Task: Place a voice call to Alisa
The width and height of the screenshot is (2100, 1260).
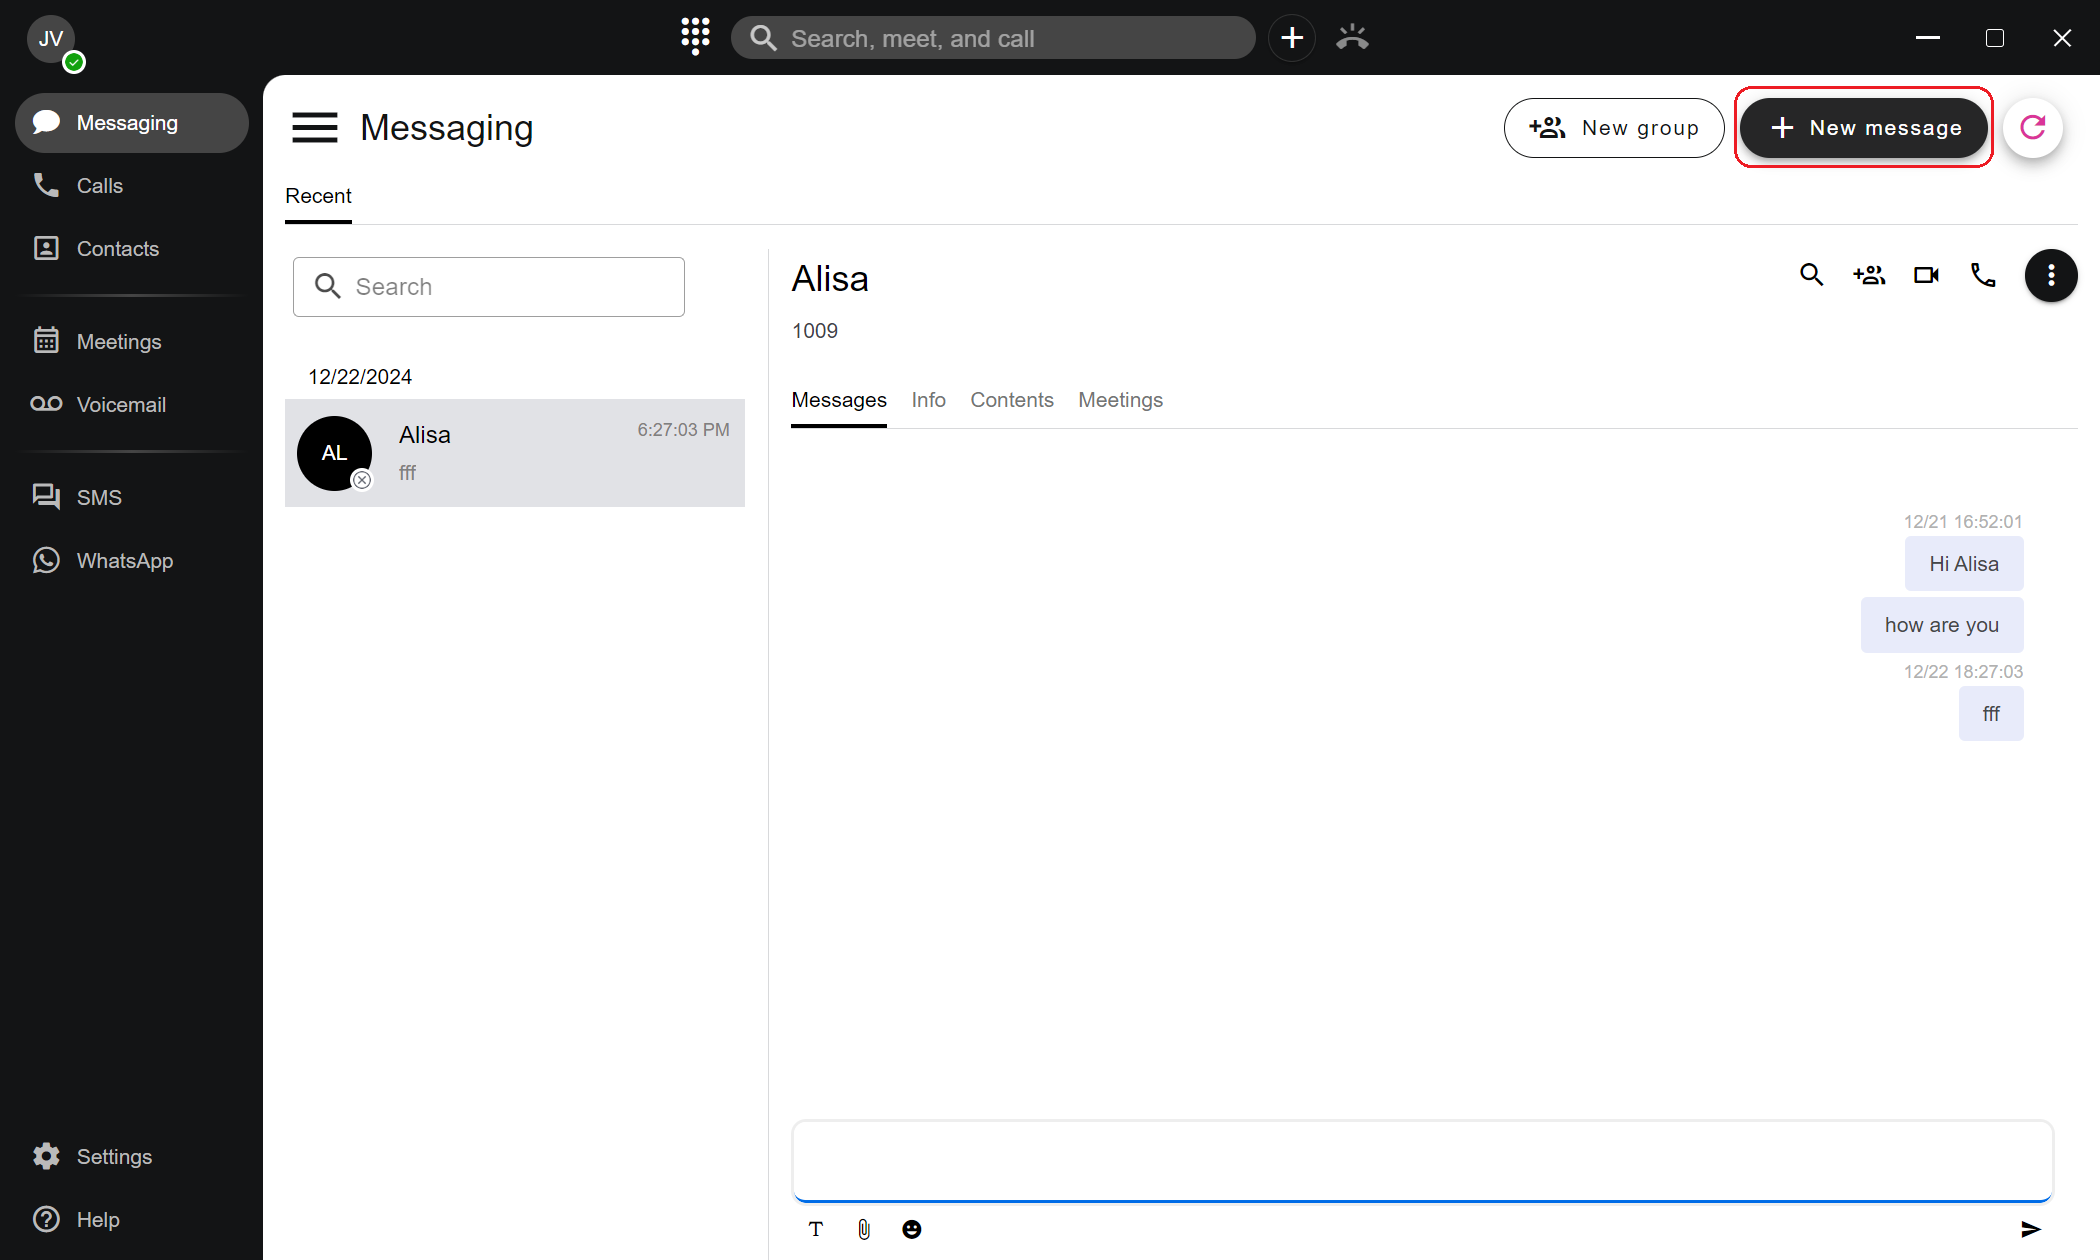Action: tap(1983, 275)
